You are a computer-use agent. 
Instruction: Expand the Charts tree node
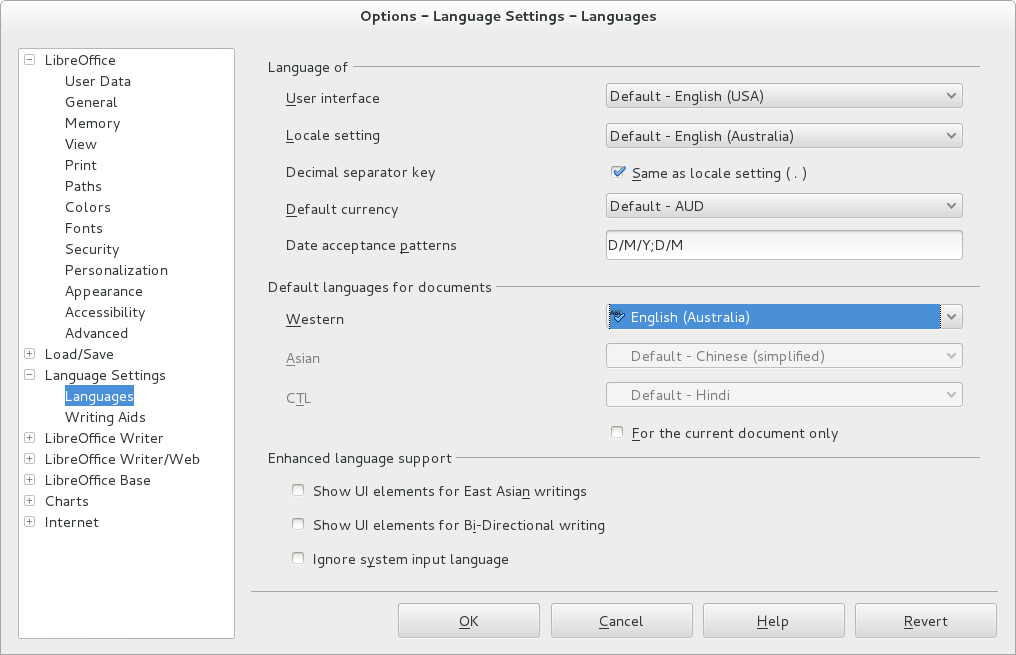point(30,501)
